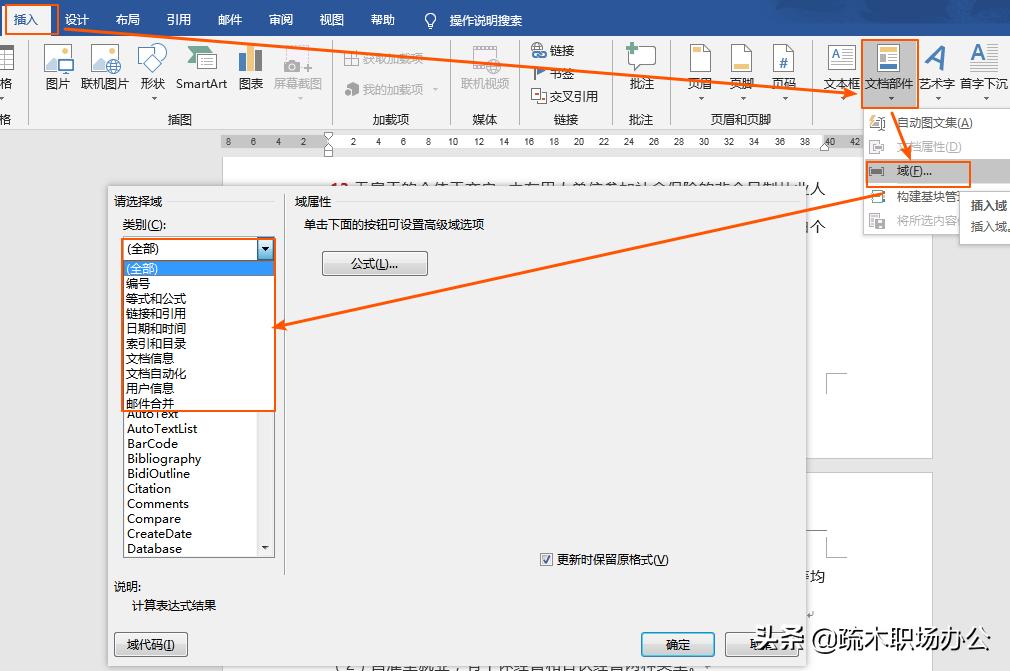Image resolution: width=1010 pixels, height=671 pixels.
Task: Insert a 书签 (Bookmark)
Action: 556,72
